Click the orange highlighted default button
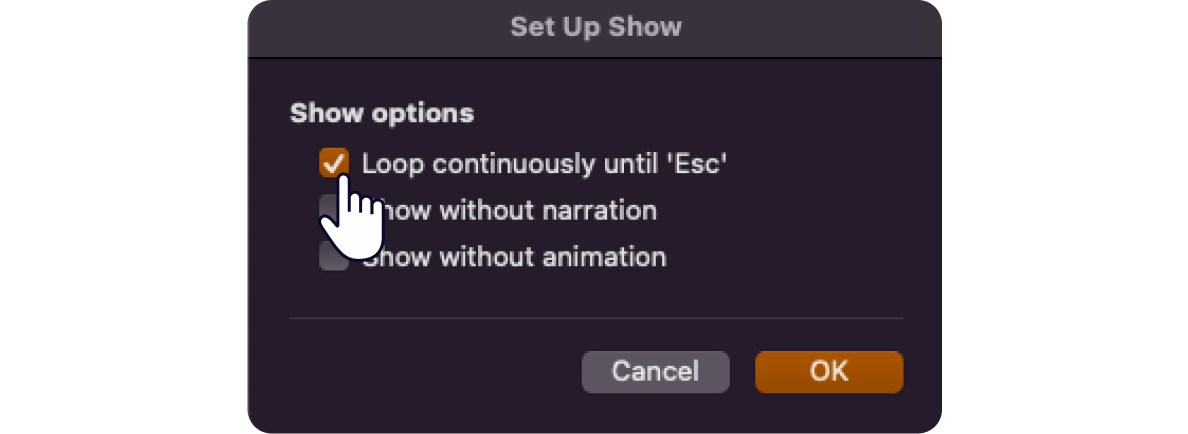Image resolution: width=1188 pixels, height=434 pixels. click(829, 372)
